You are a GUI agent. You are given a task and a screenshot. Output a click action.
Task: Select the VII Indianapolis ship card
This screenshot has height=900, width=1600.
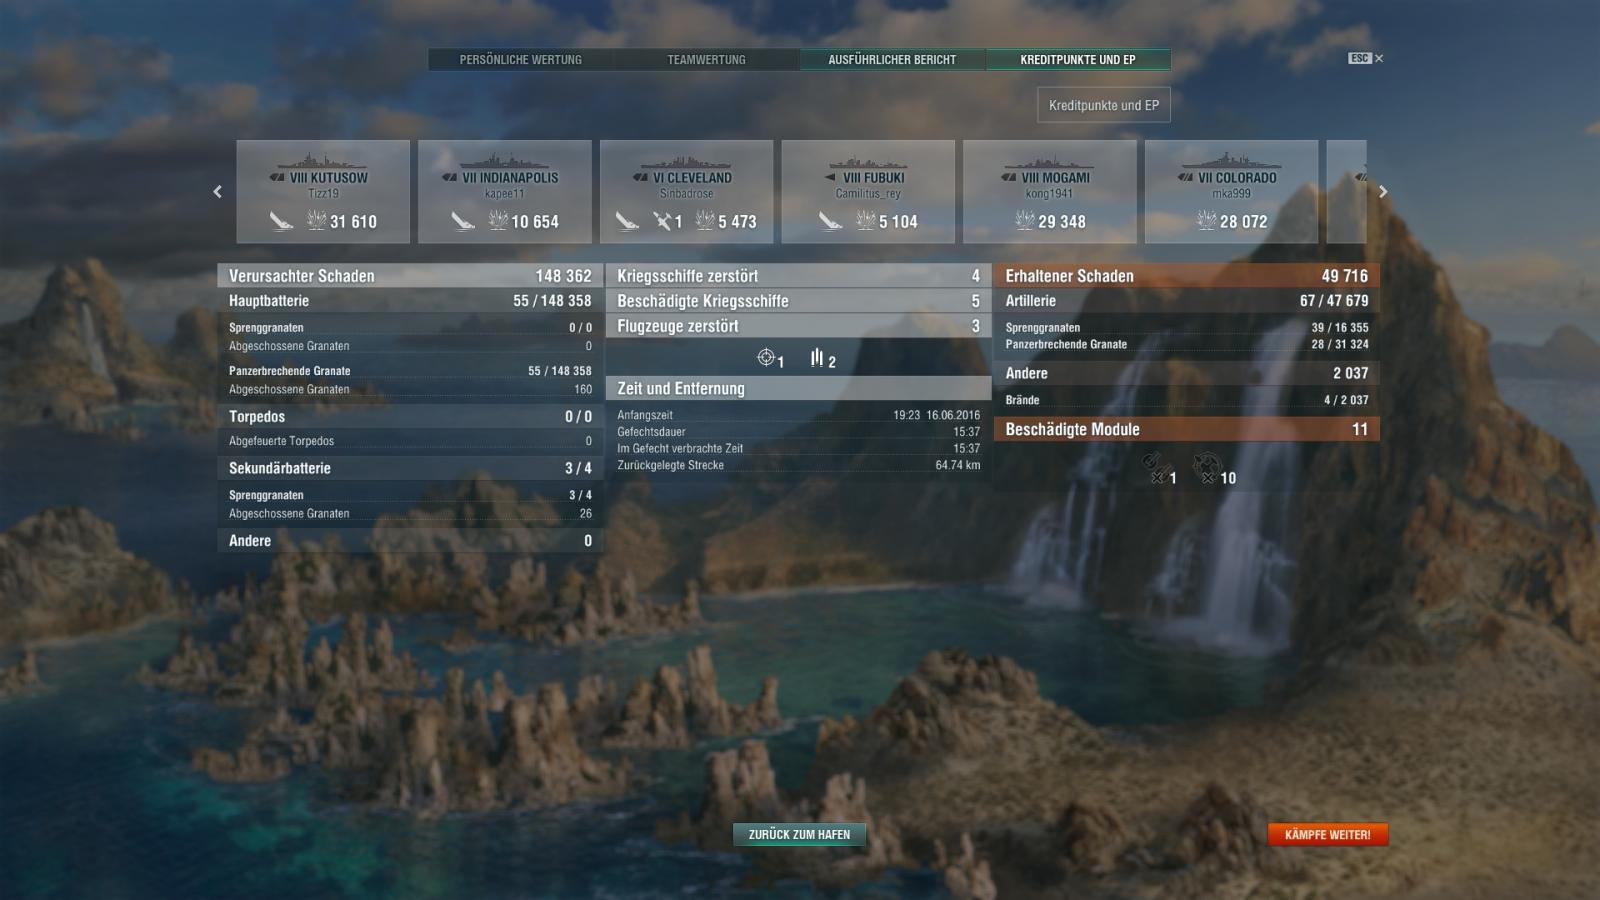click(x=505, y=192)
